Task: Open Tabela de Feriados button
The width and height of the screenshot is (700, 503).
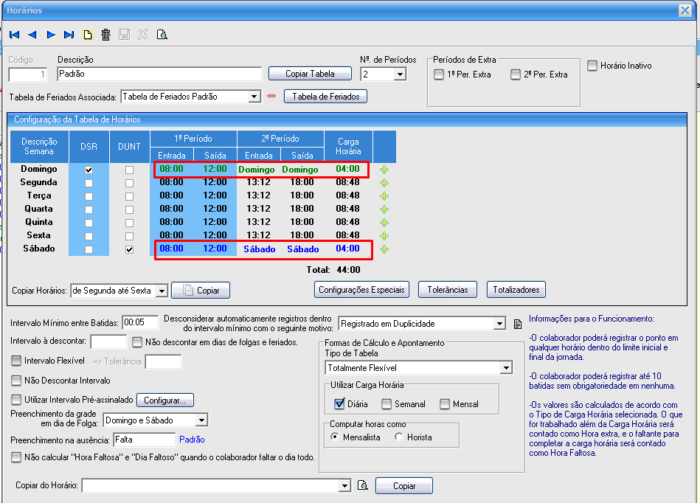Action: [325, 96]
